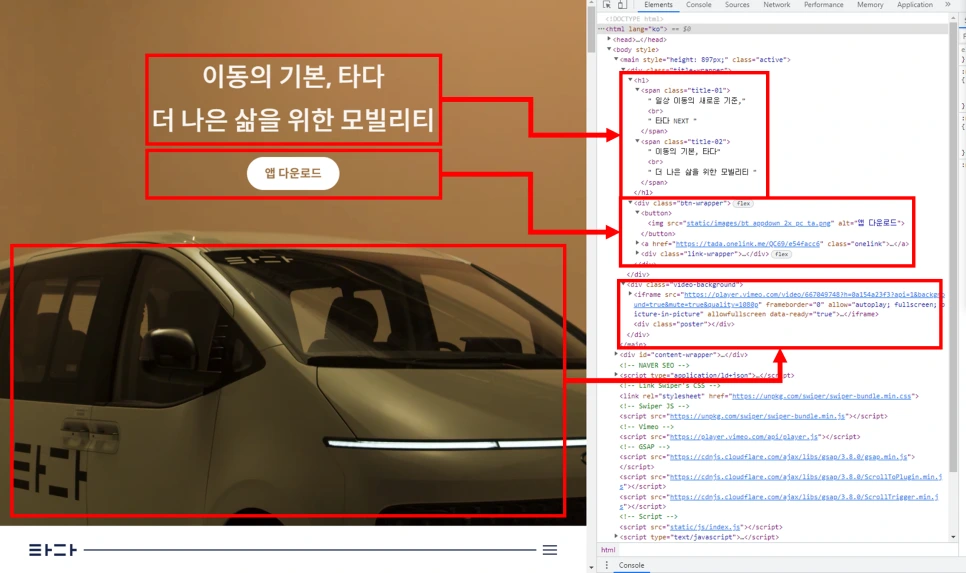Select the 'NAVER SEO' comment row
Image resolution: width=966 pixels, height=573 pixels.
(x=654, y=365)
